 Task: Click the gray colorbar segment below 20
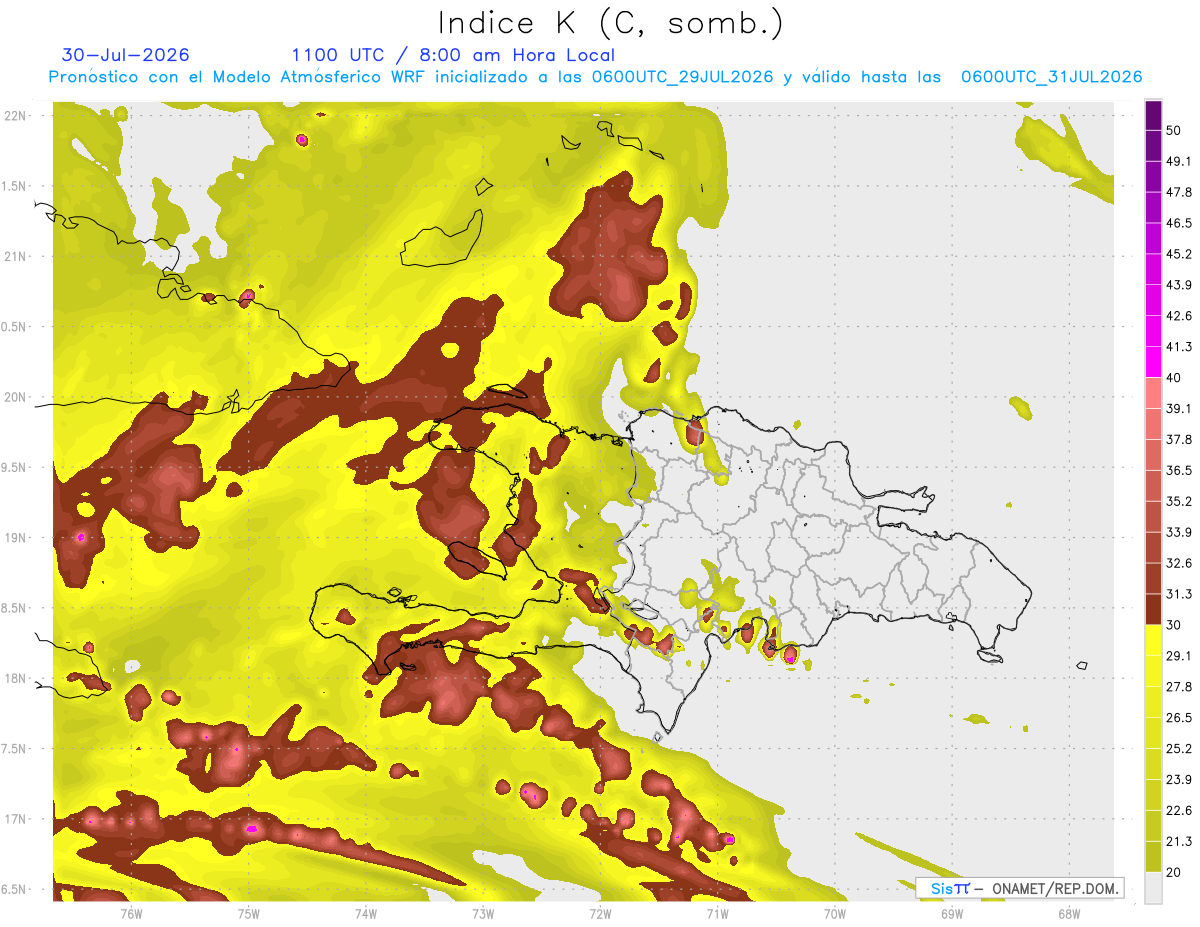[x=1153, y=887]
